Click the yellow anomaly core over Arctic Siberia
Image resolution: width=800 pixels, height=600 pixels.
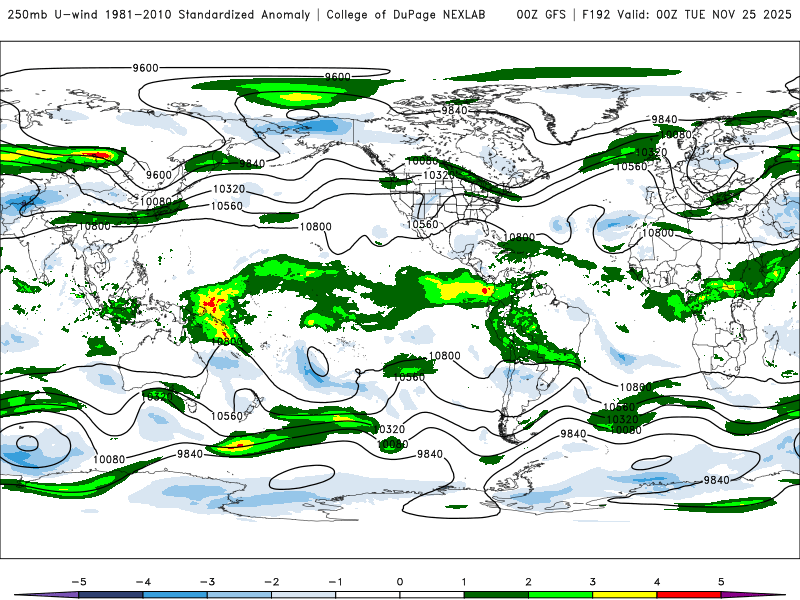301,97
